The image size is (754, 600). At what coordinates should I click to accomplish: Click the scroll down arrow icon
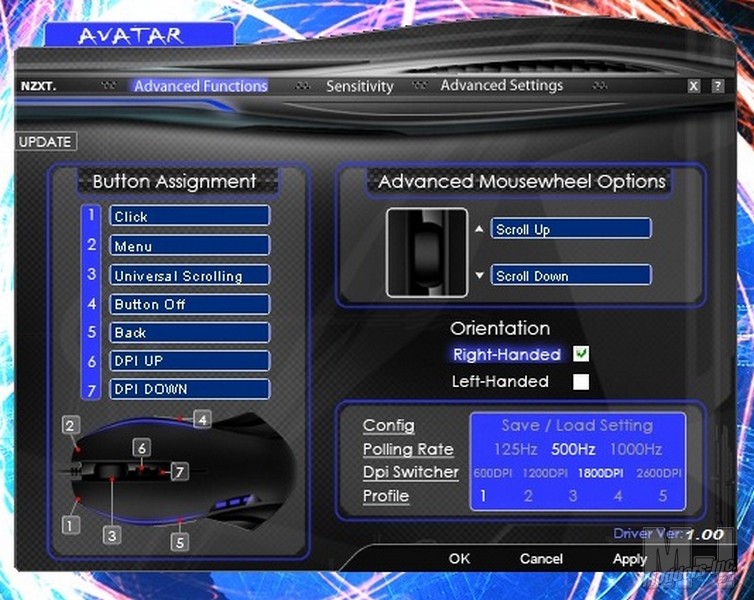pyautogui.click(x=479, y=275)
